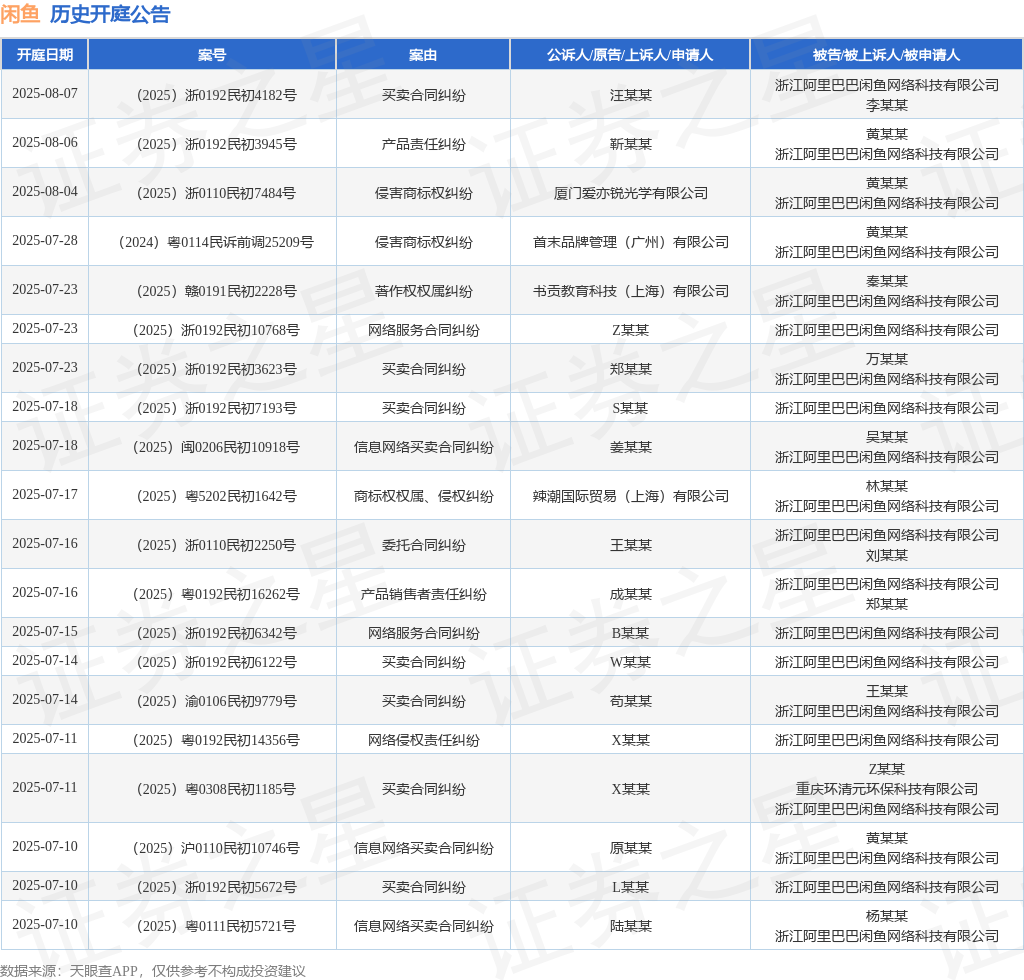The image size is (1024, 980).
Task: Click the 公诉人/原告/上诉人/申请人 column header
Action: click(630, 55)
